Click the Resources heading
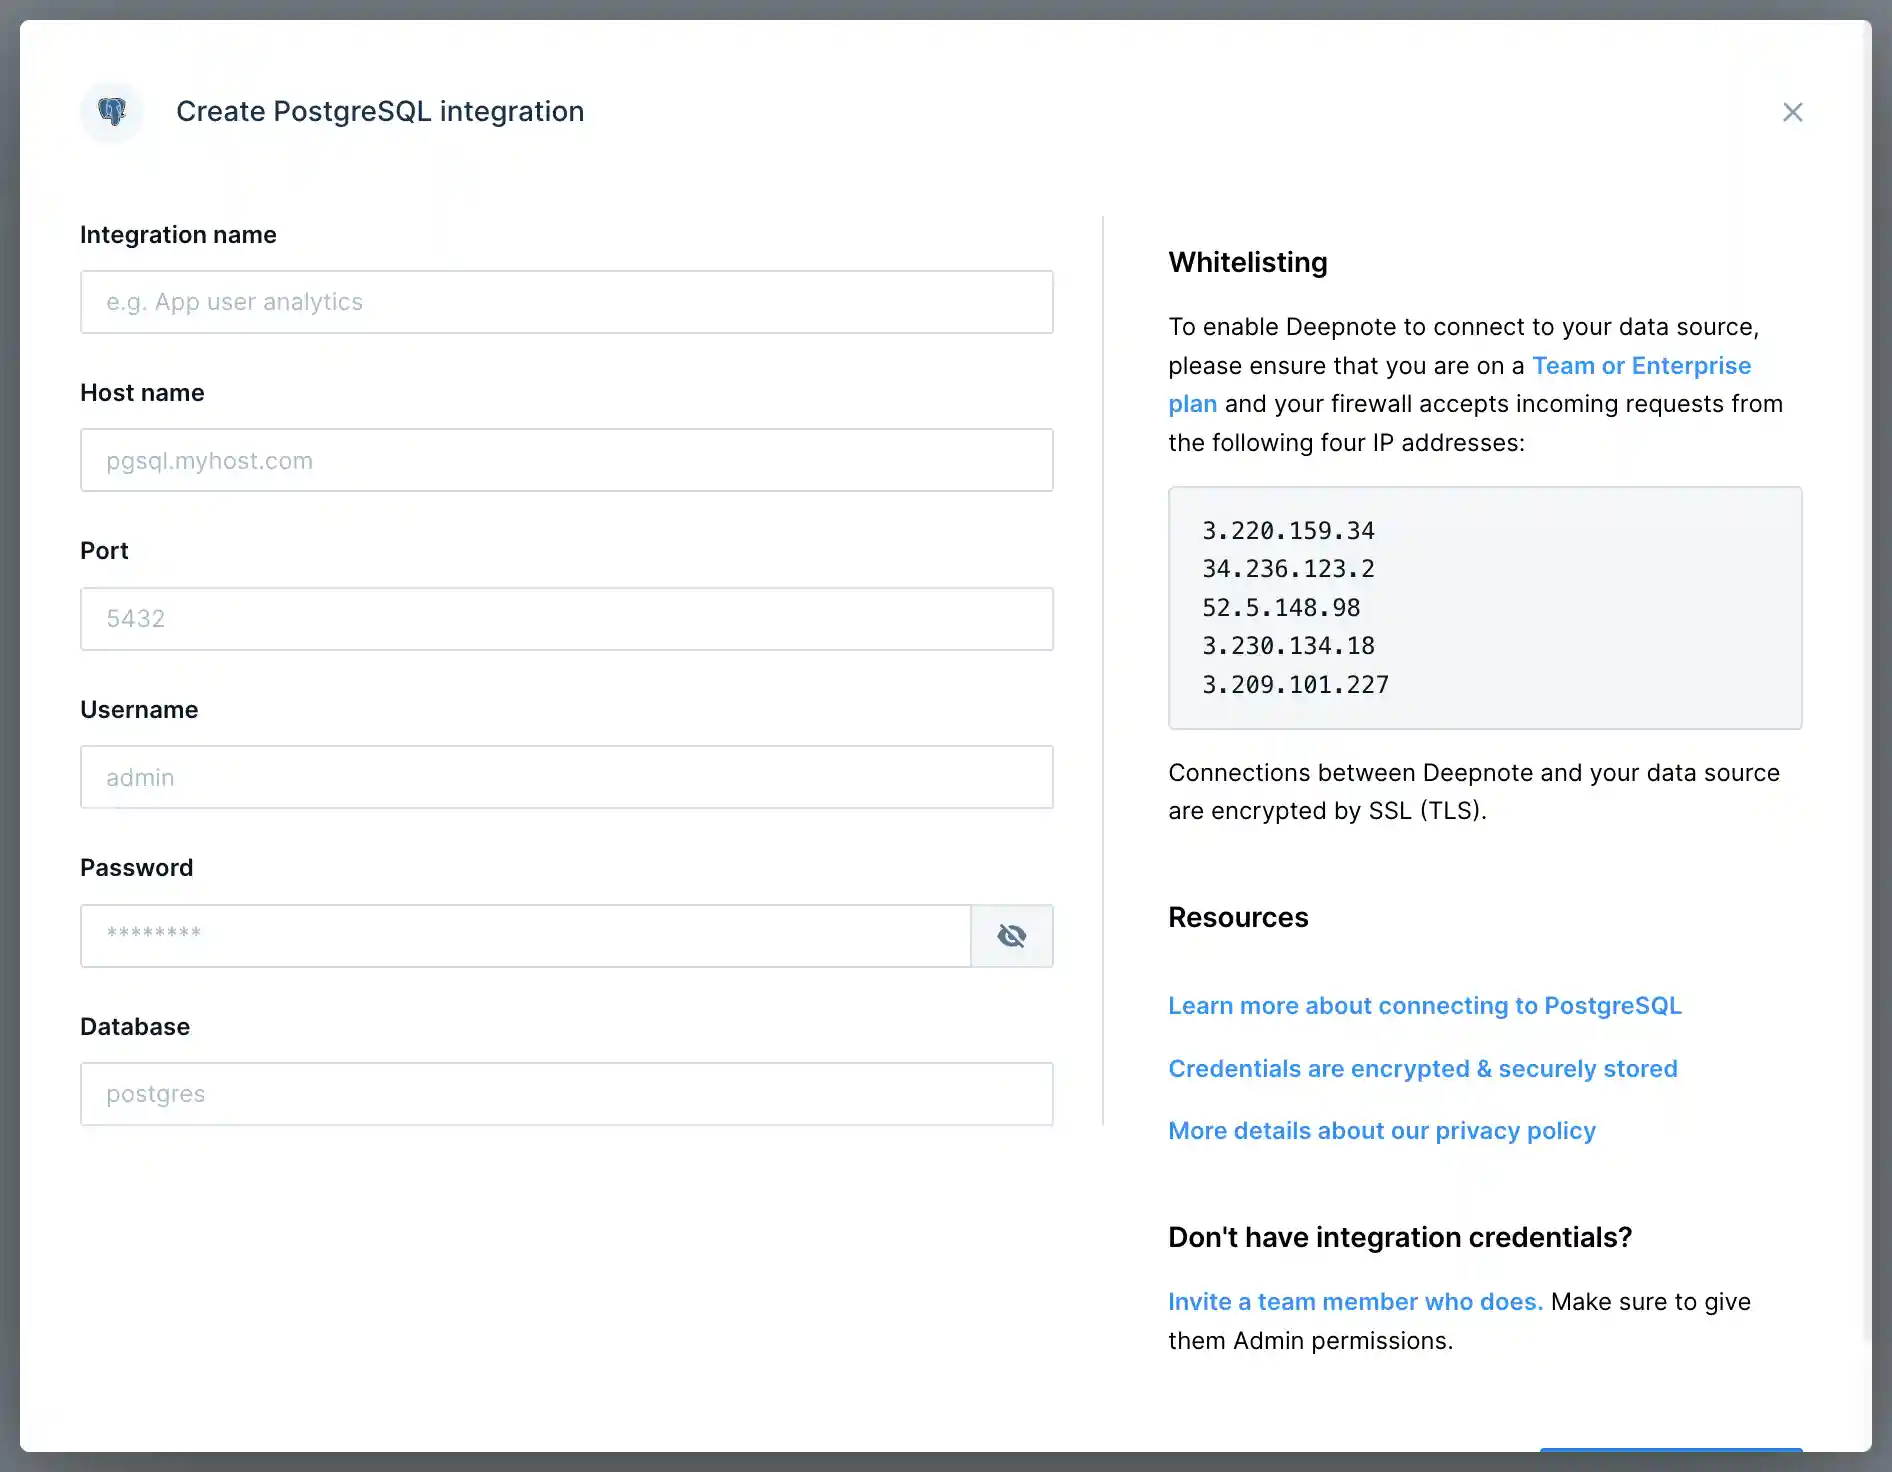The image size is (1892, 1472). (x=1238, y=917)
